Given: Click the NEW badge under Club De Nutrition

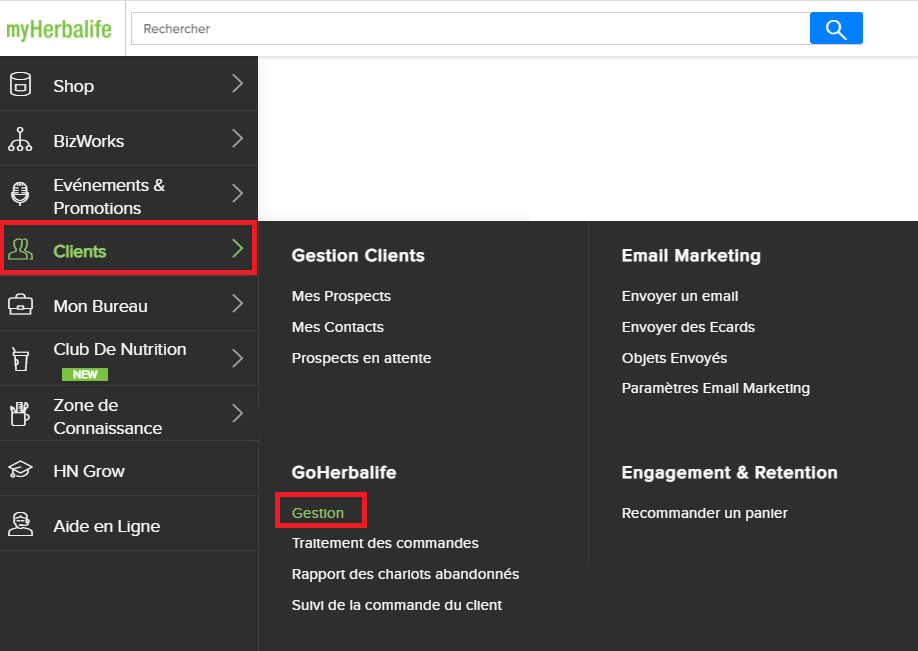Looking at the screenshot, I should [85, 375].
